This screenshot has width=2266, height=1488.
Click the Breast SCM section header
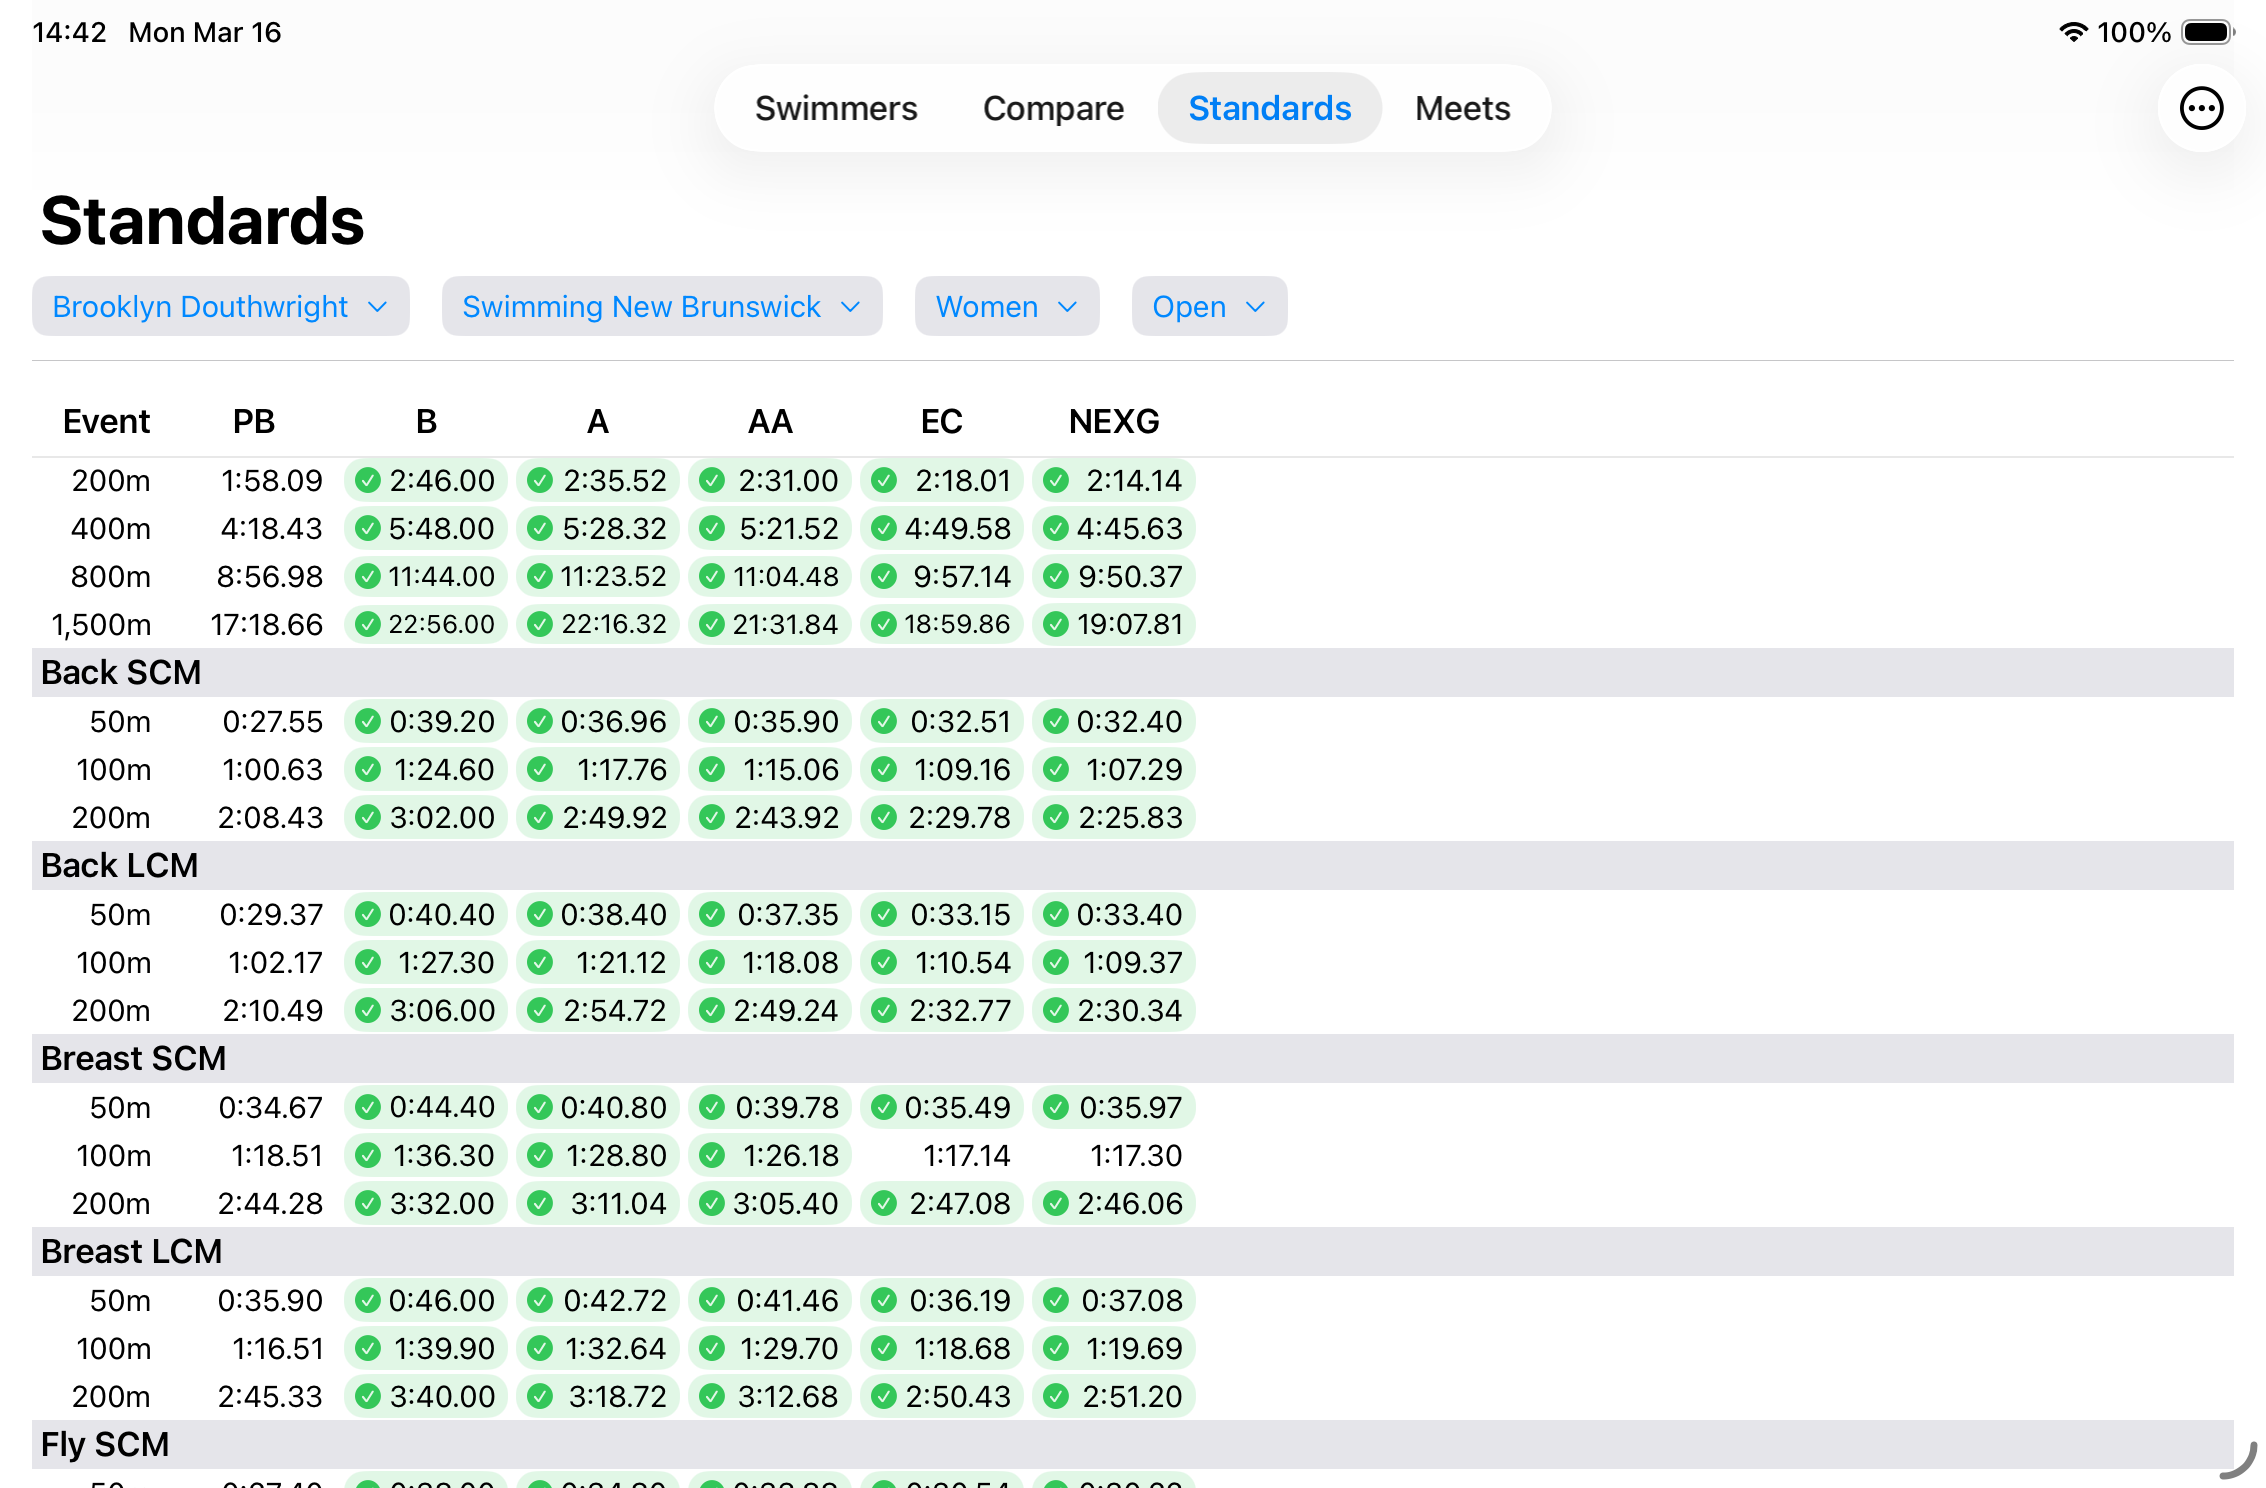coord(134,1058)
